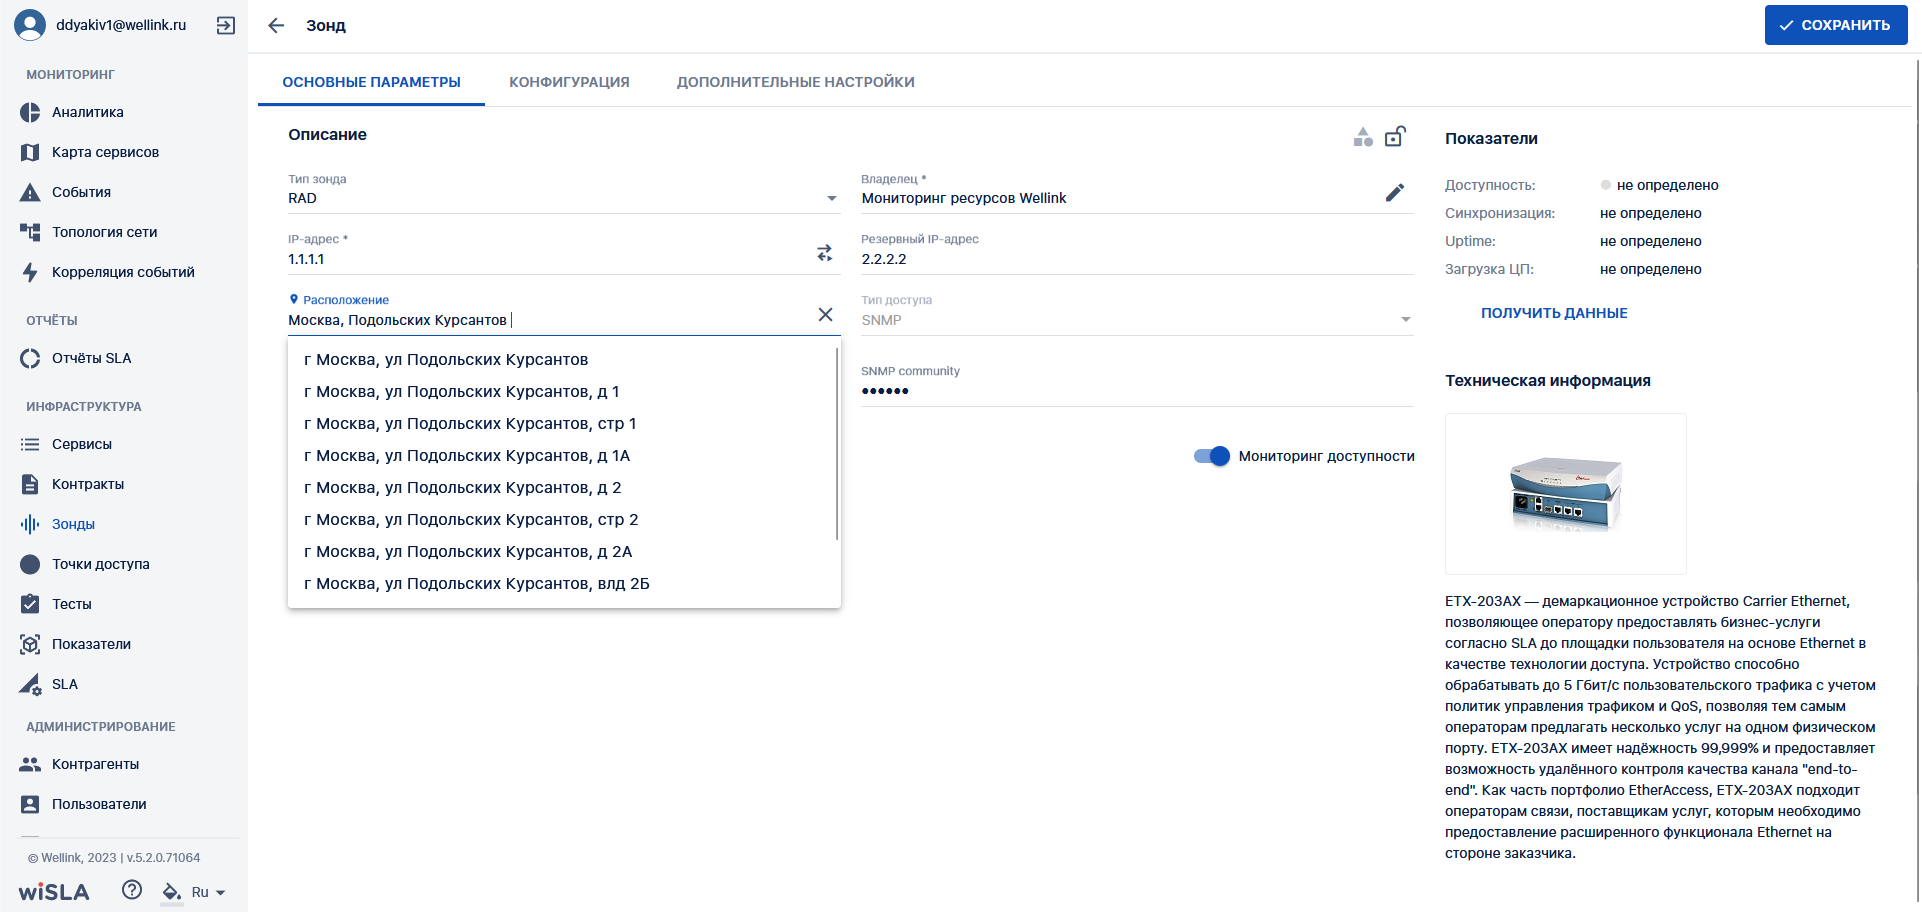Open the help question mark icon

click(132, 890)
